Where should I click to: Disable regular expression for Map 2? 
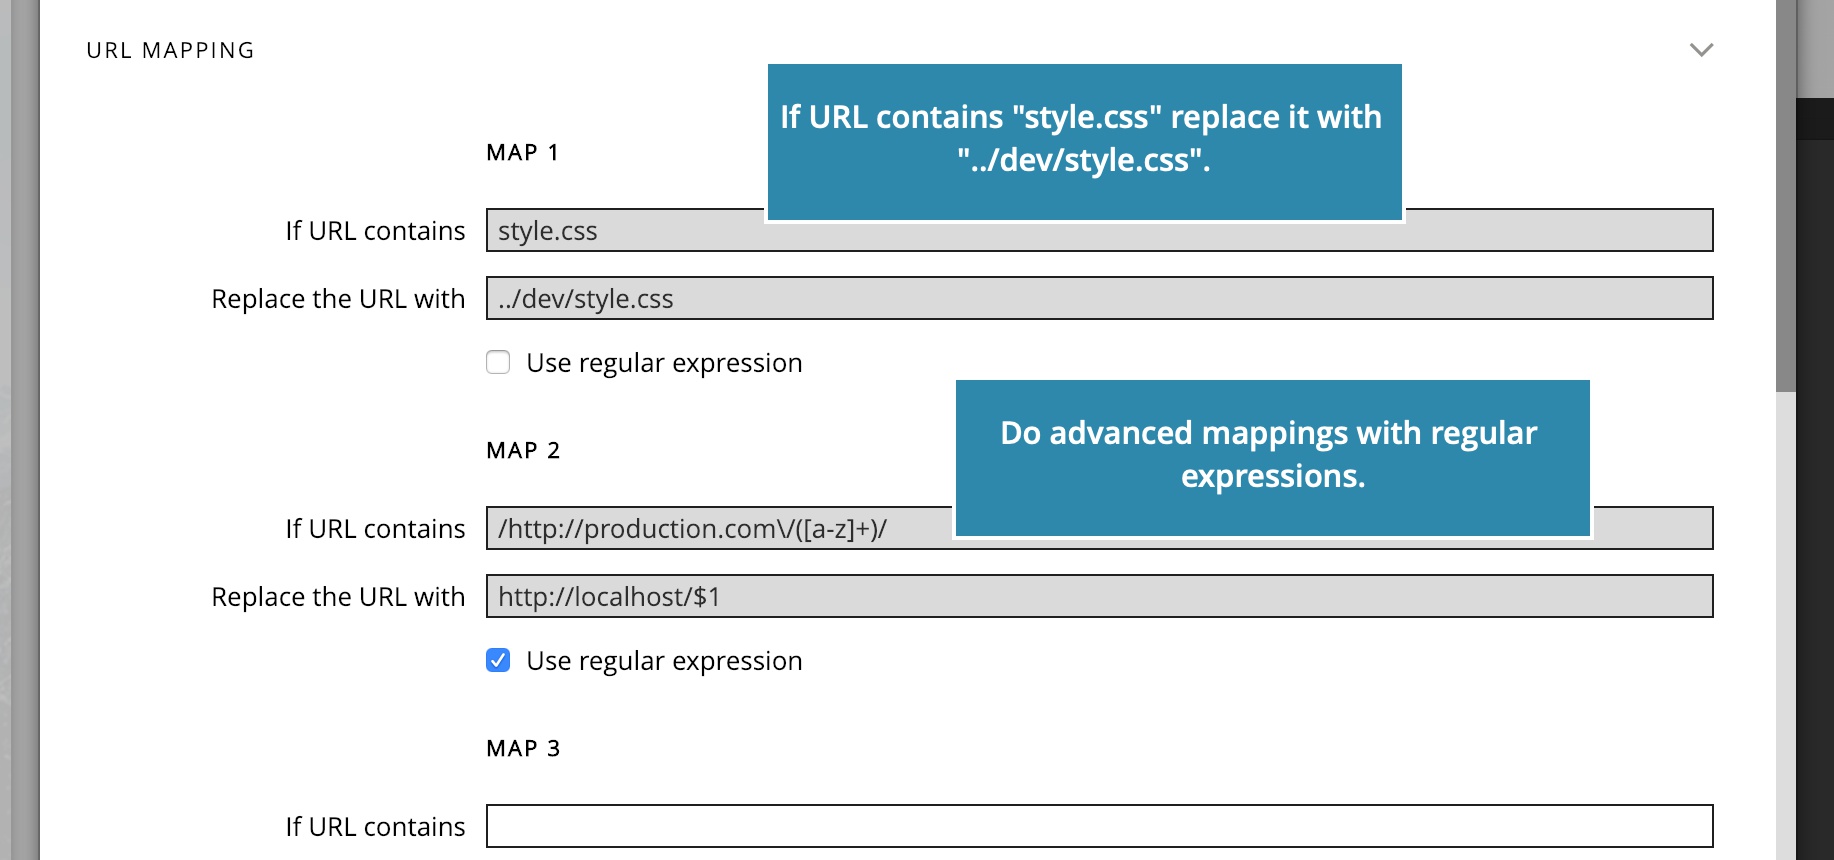(498, 660)
